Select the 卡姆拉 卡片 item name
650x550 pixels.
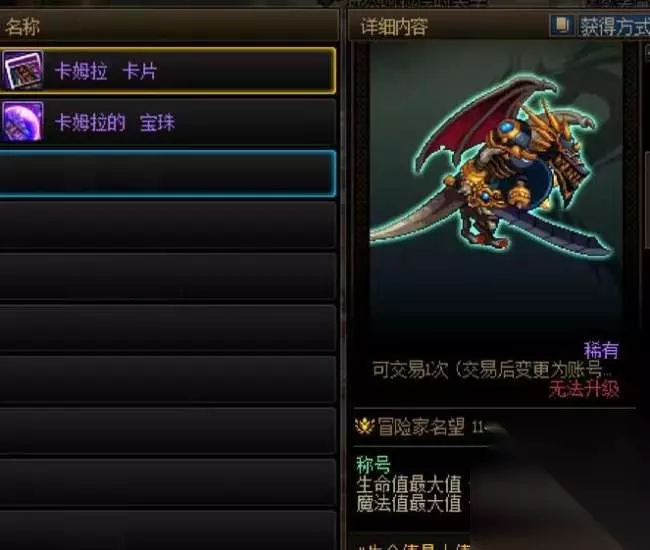coord(106,71)
